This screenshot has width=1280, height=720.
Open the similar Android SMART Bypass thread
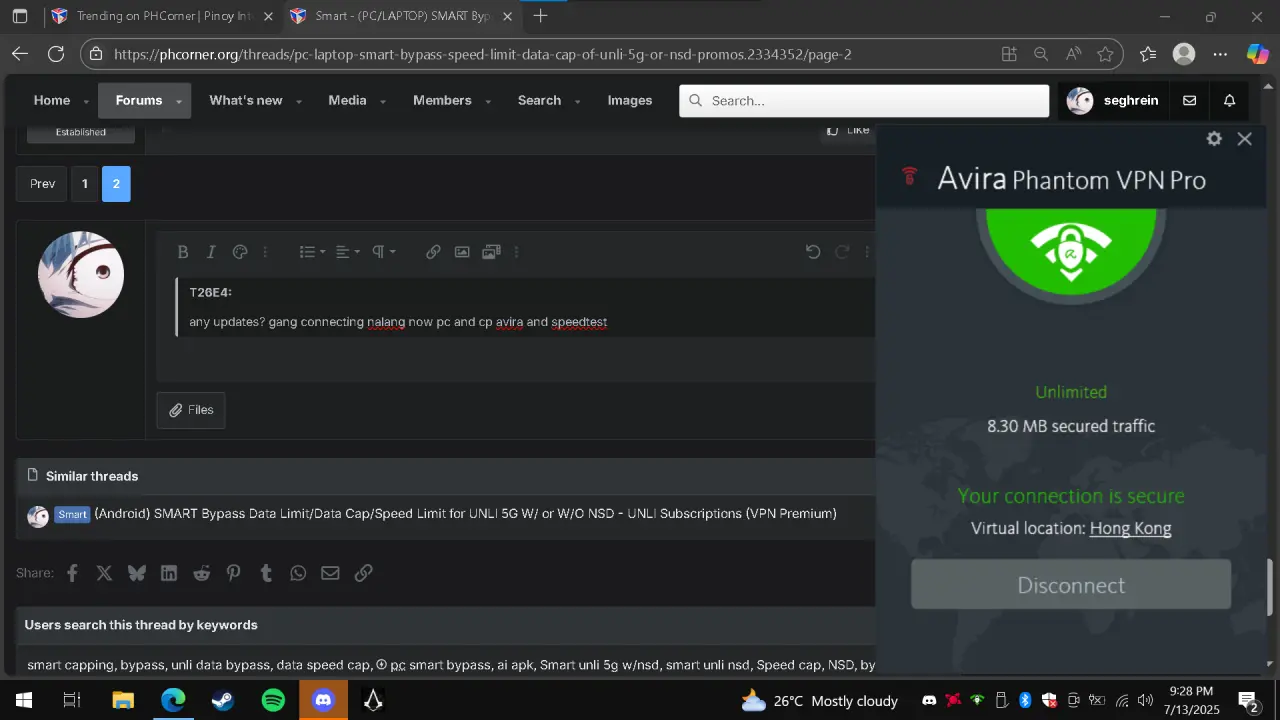click(465, 514)
